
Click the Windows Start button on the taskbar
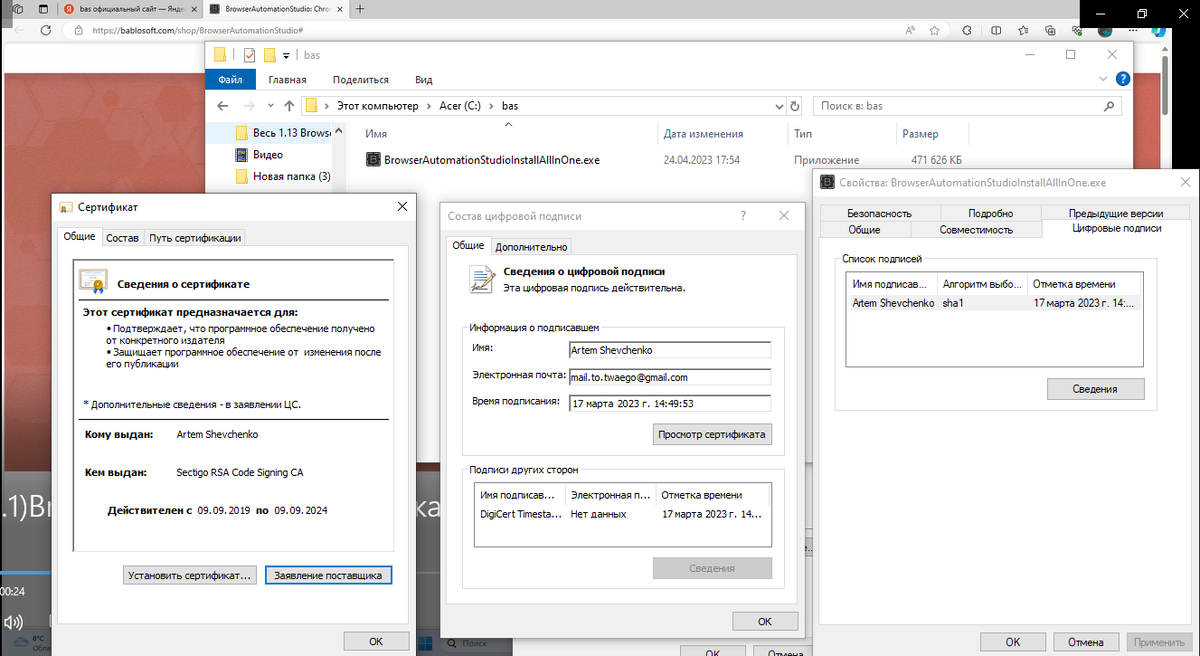427,643
